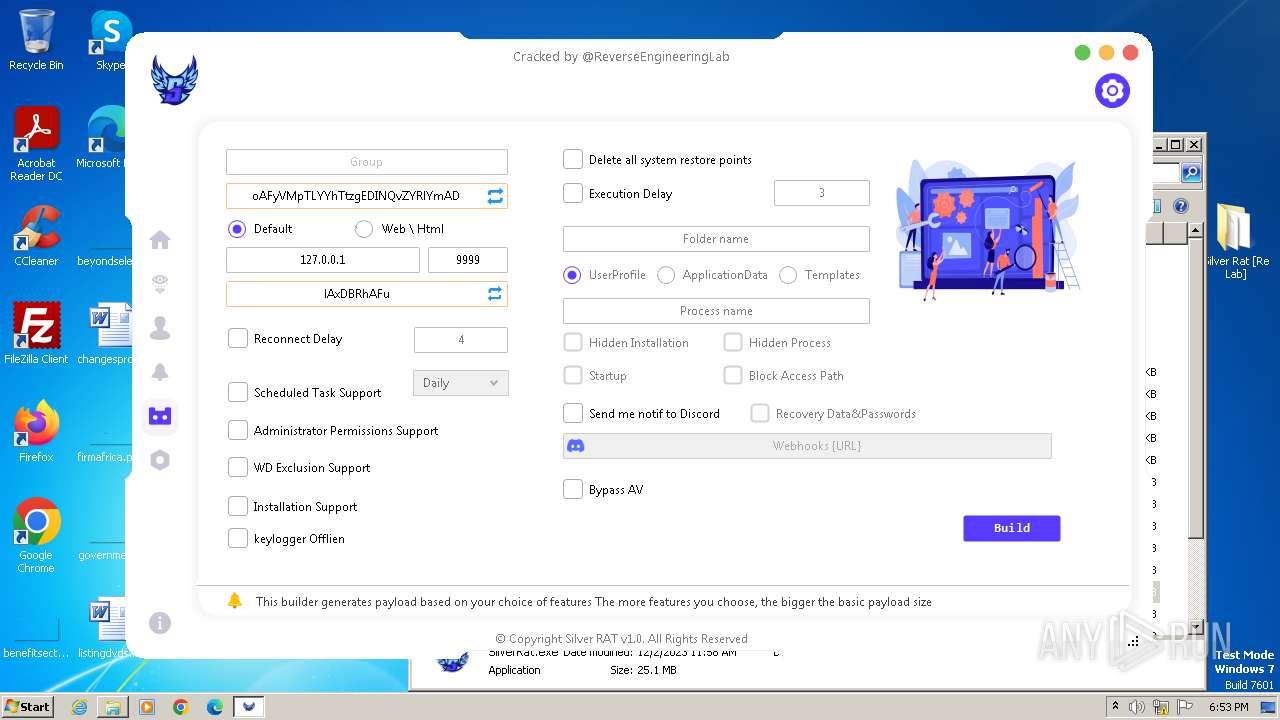Open the hexagon settings sidebar icon

[160, 460]
